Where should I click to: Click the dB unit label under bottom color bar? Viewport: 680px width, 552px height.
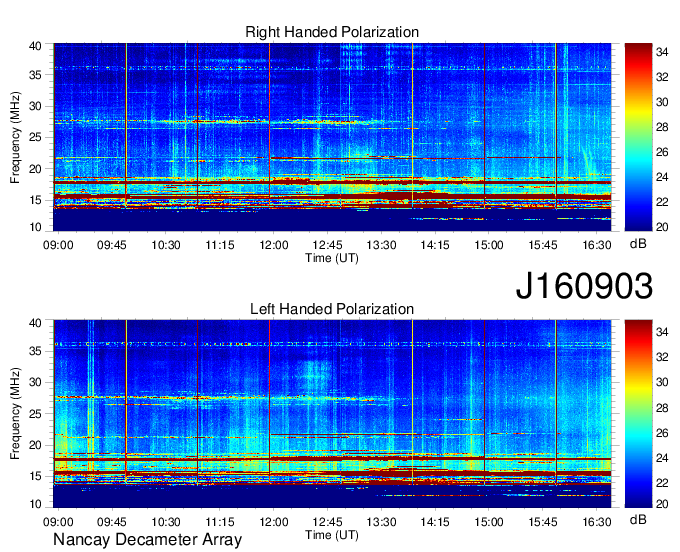pyautogui.click(x=638, y=519)
